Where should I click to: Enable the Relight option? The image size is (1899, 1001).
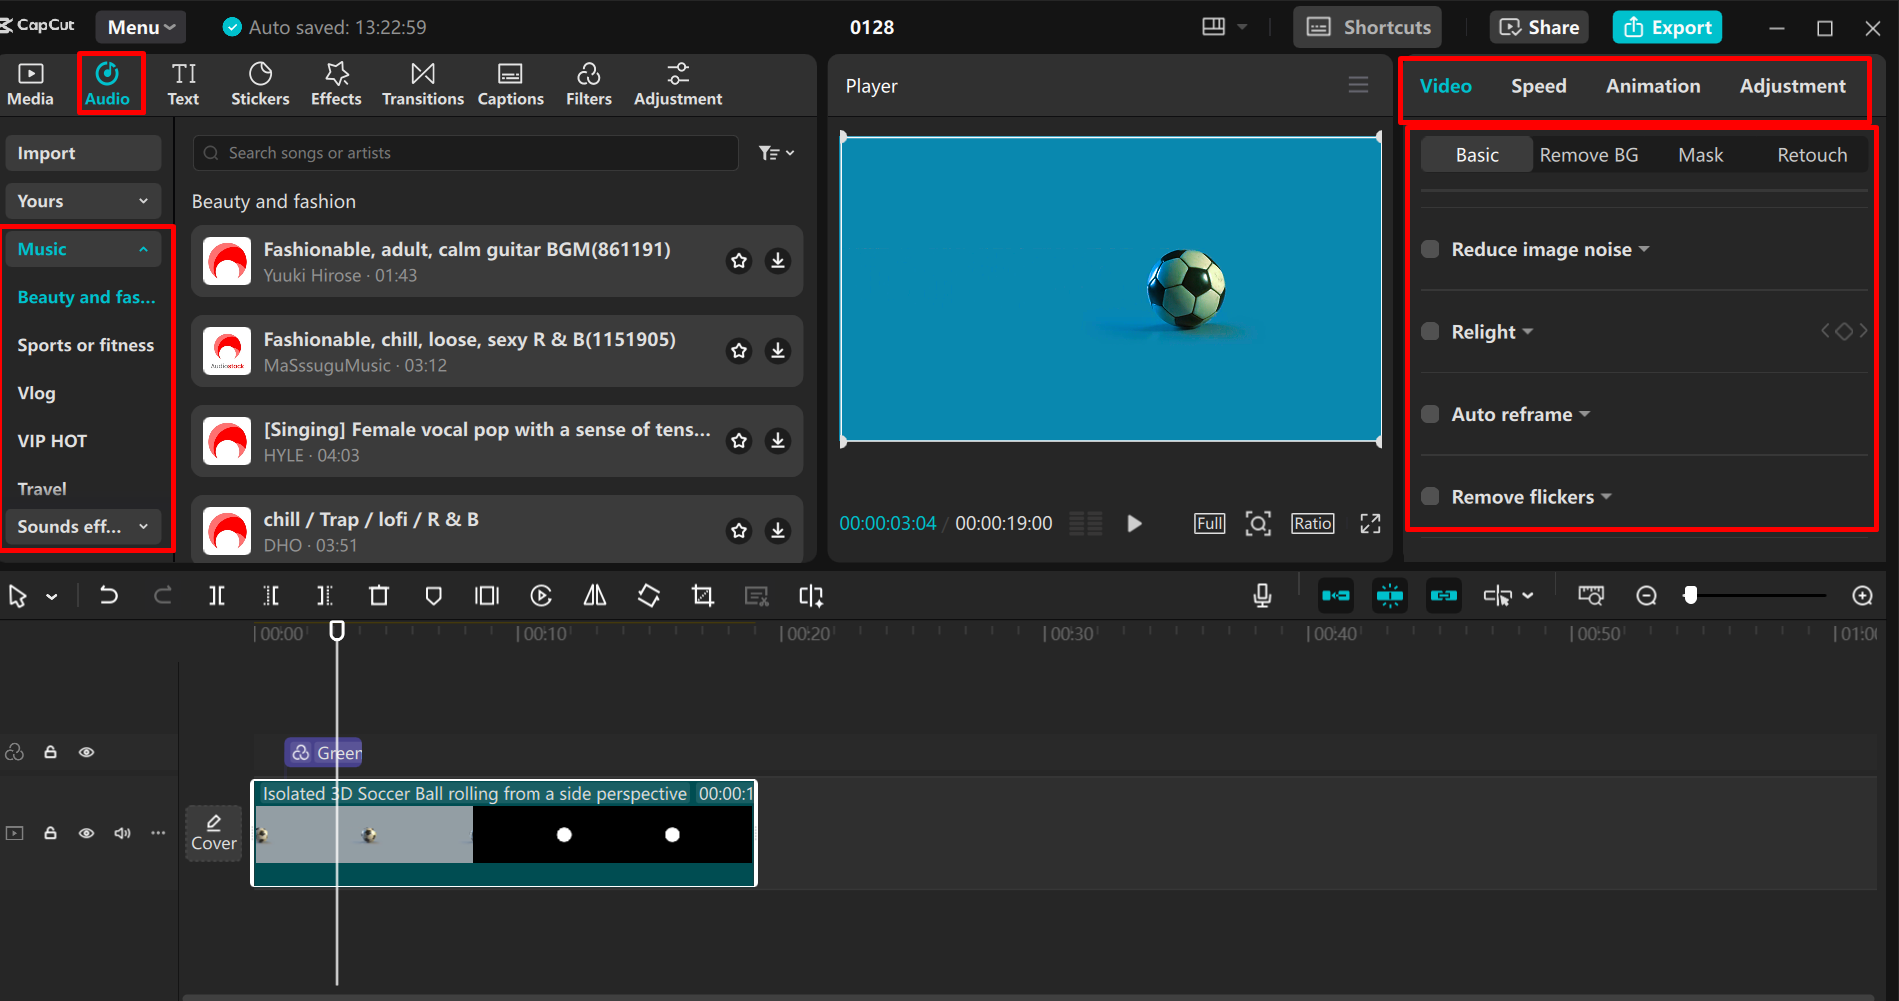coord(1429,331)
